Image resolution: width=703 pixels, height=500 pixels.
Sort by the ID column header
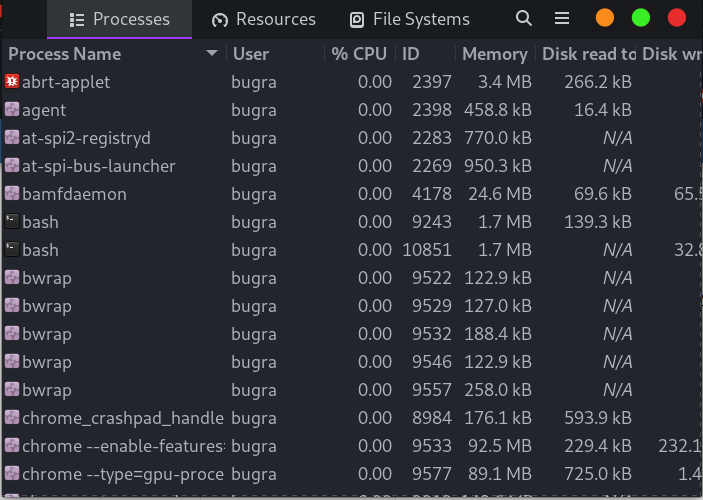[411, 54]
